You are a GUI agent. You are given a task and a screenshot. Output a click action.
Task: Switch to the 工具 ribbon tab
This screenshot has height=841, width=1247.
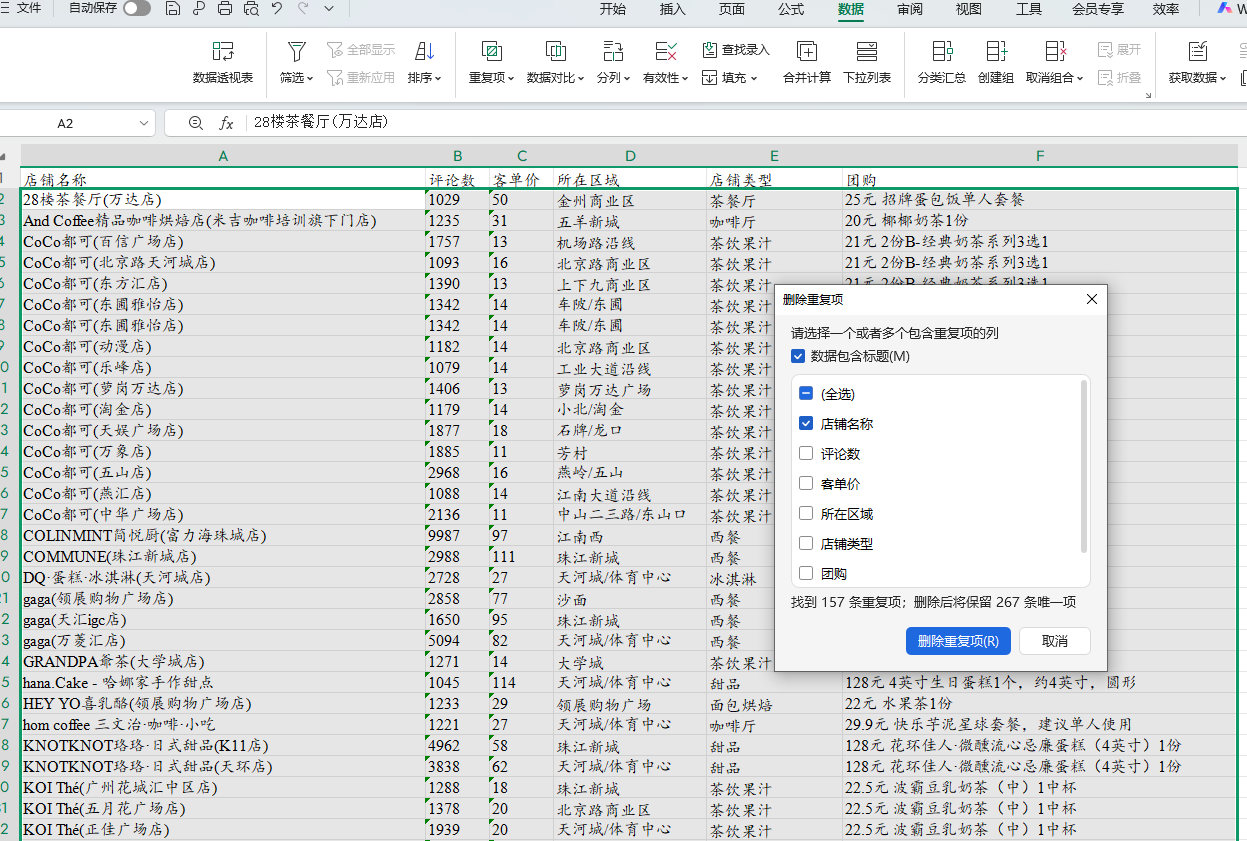[x=1029, y=9]
